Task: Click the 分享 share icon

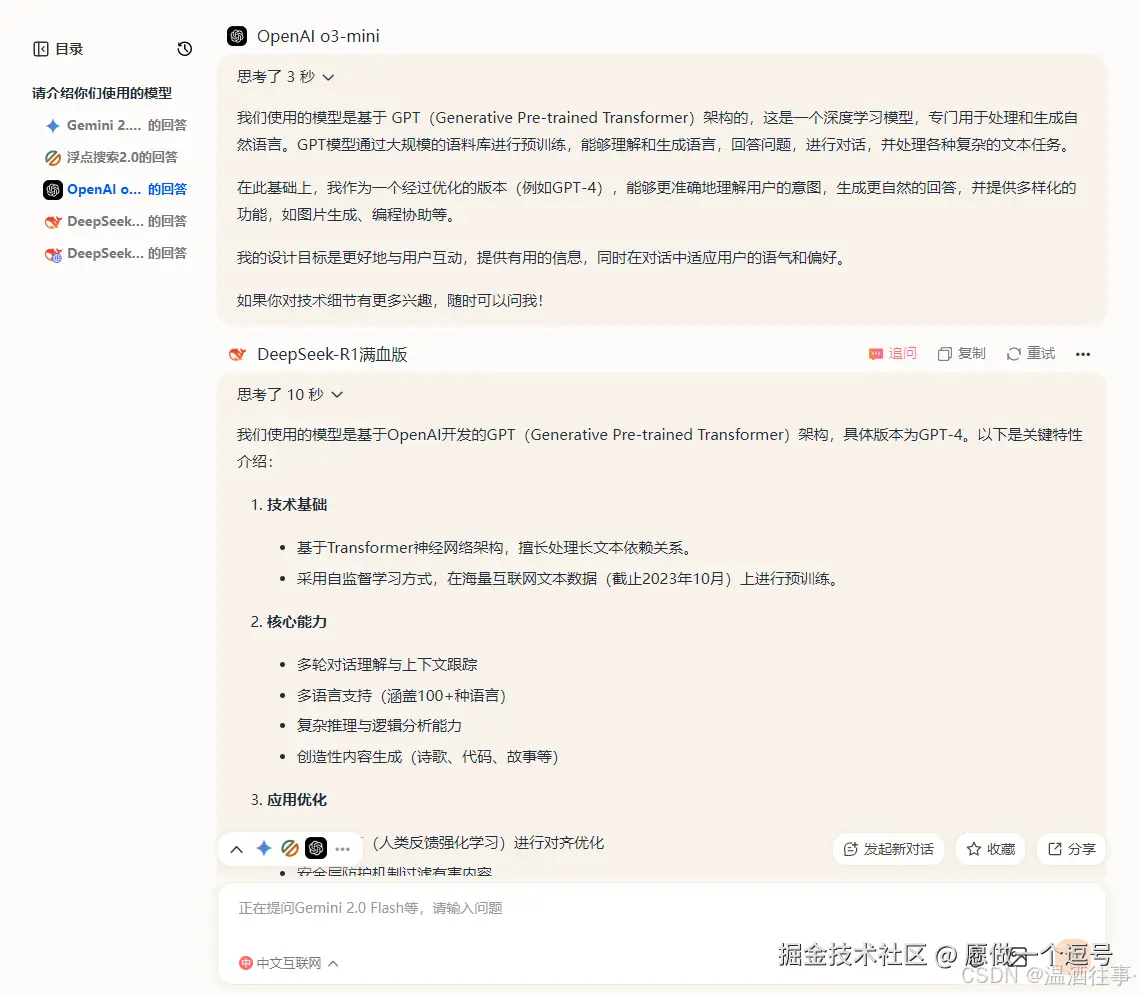Action: [x=1070, y=848]
